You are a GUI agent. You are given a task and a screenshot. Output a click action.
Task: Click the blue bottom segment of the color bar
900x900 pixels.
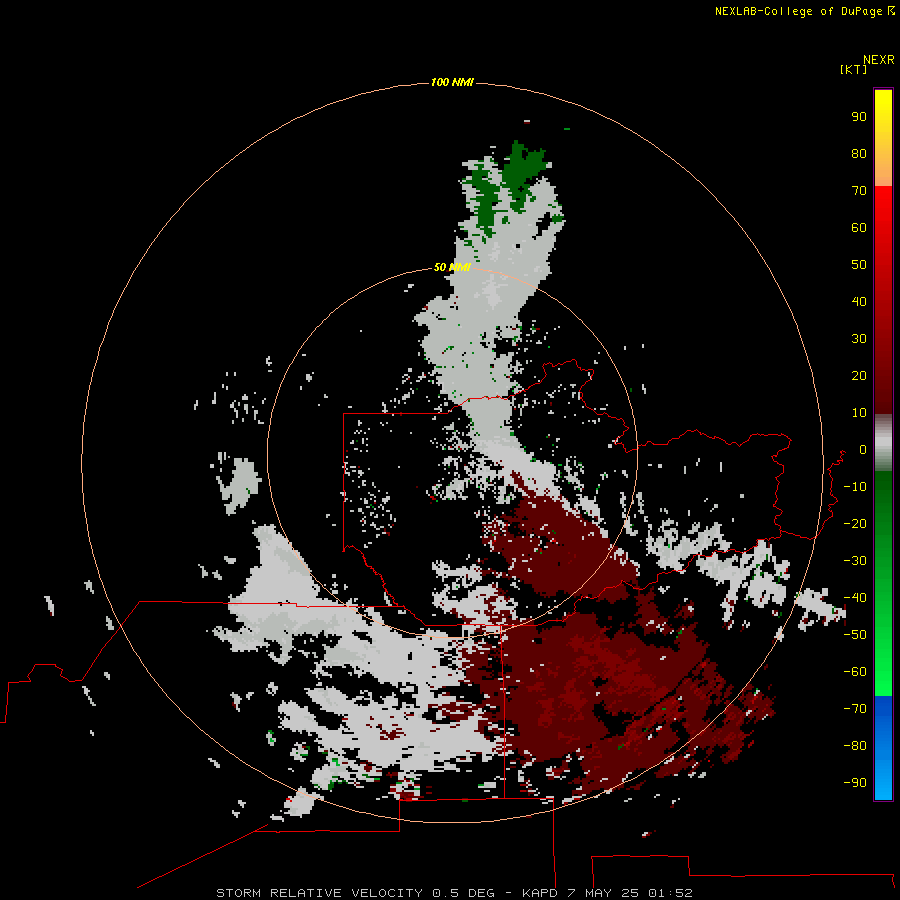pyautogui.click(x=883, y=748)
